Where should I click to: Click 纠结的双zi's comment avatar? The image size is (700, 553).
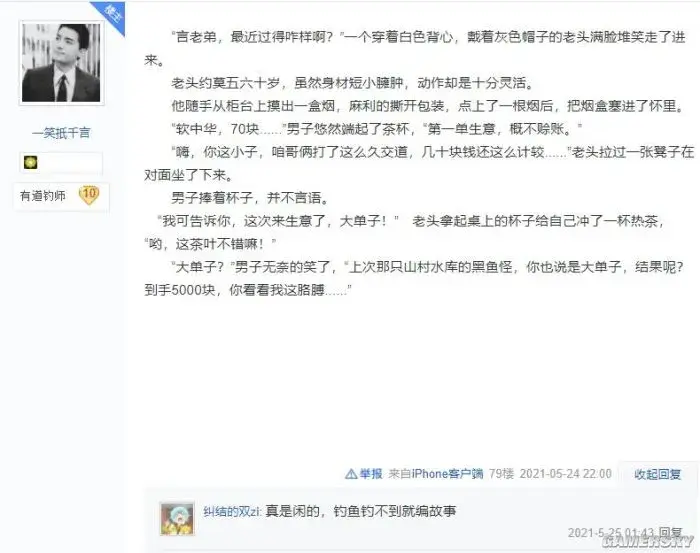(177, 518)
